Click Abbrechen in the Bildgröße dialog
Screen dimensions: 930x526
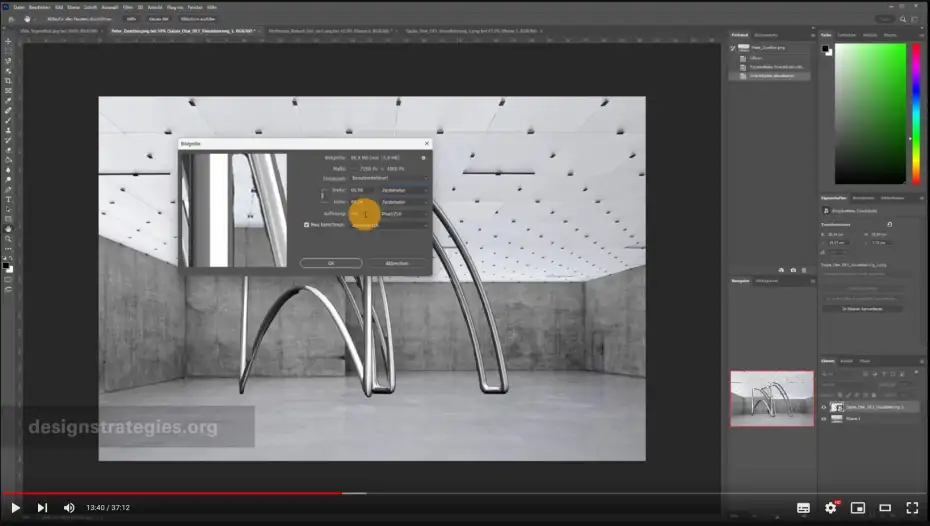pyautogui.click(x=397, y=263)
